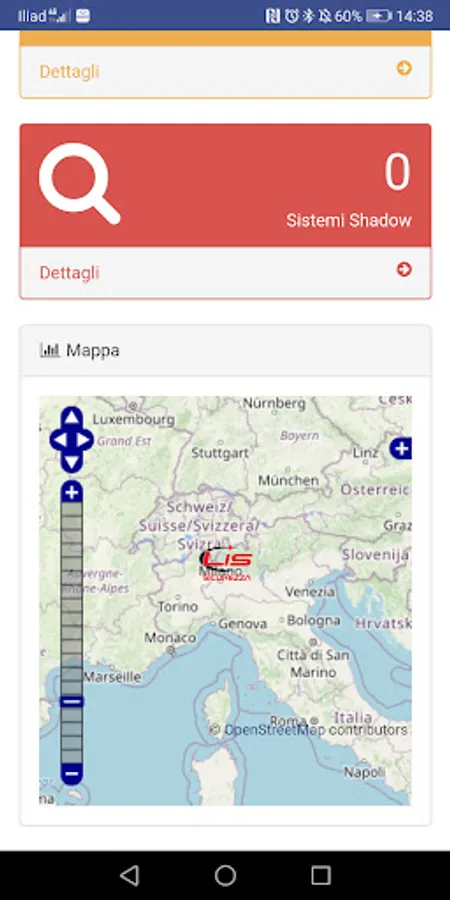Pan the map down with the arrow control
The image size is (450, 900).
(71, 463)
